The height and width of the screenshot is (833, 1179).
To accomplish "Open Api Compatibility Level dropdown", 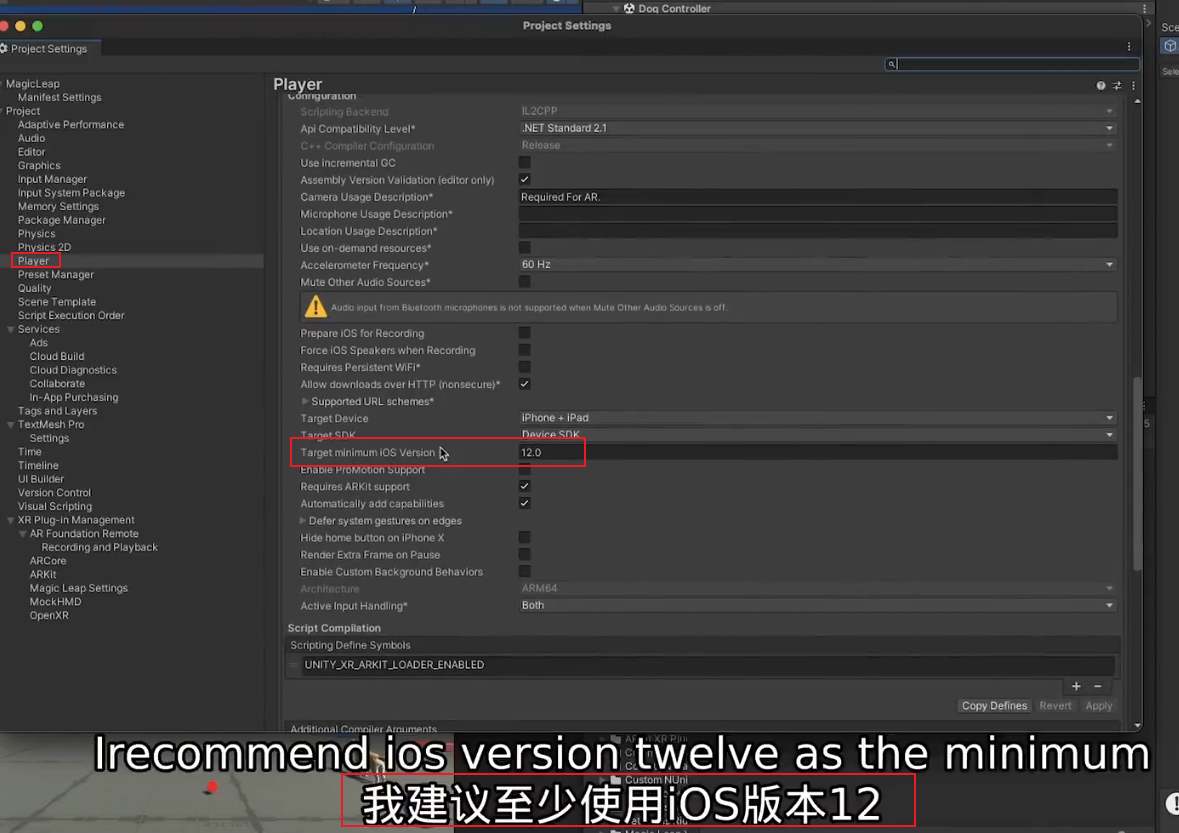I will click(817, 129).
